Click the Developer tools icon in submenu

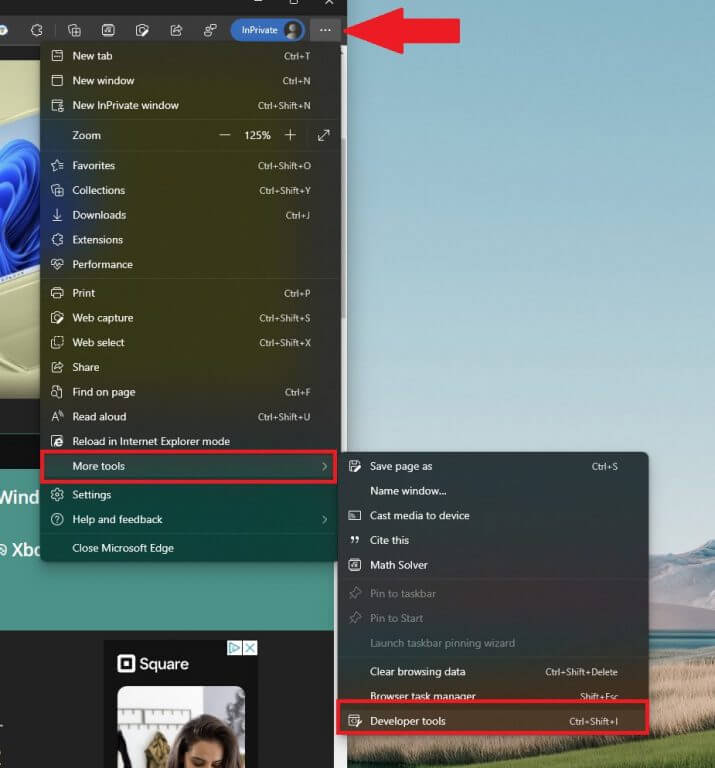(x=355, y=721)
